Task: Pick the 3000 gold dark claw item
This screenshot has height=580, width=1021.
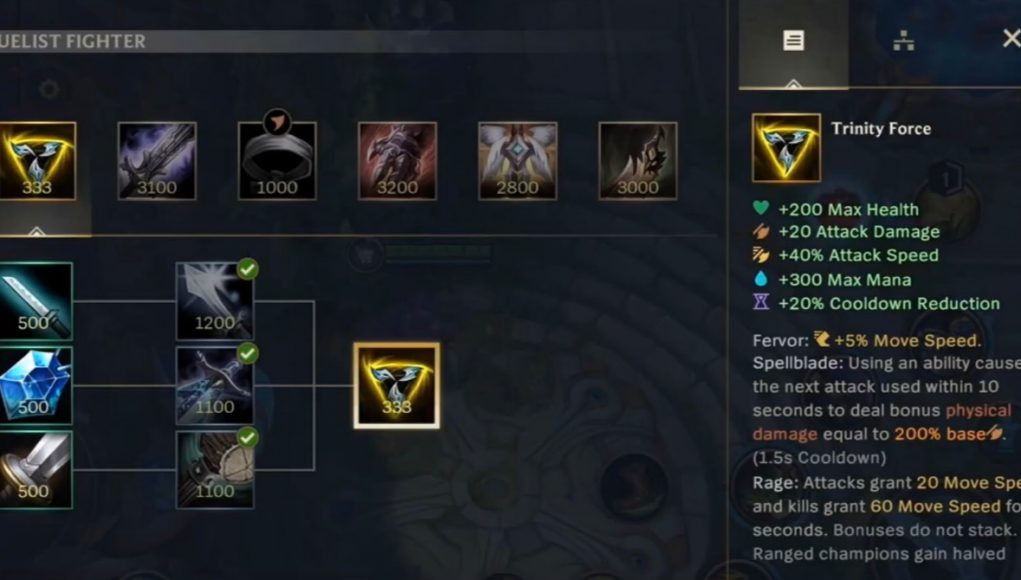Action: tap(637, 161)
